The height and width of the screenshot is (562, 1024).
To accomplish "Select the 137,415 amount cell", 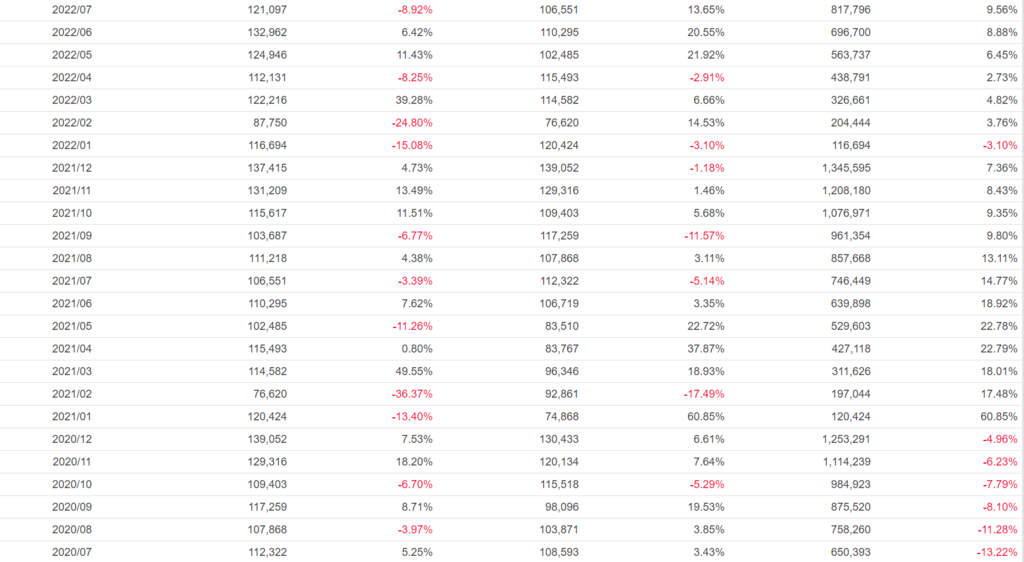I will pos(266,168).
